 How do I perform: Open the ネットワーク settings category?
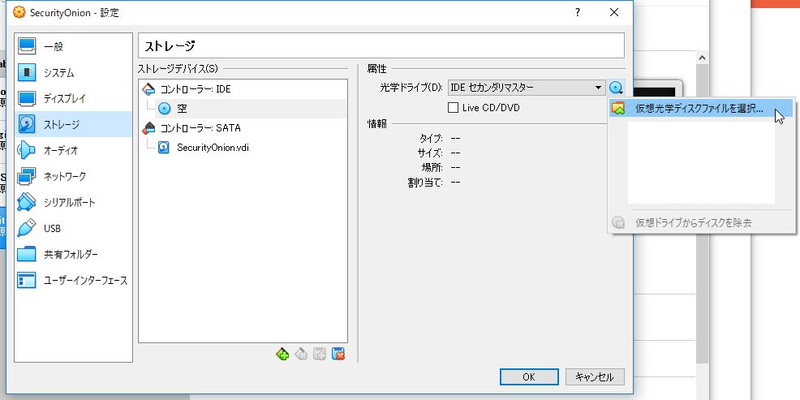[x=73, y=177]
